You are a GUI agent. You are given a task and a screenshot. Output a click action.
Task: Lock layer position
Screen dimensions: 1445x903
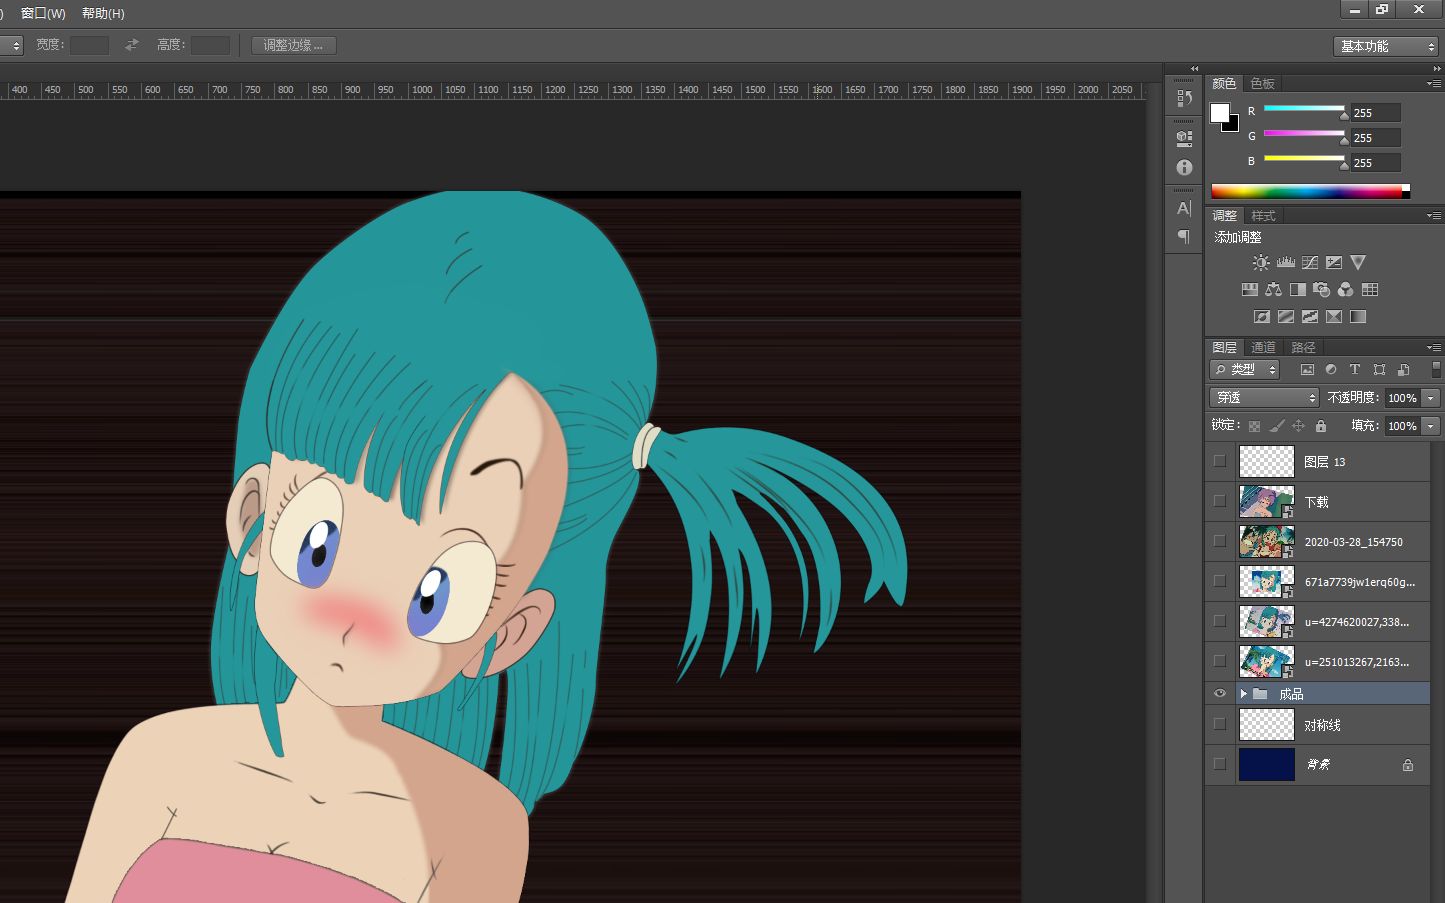[1298, 426]
